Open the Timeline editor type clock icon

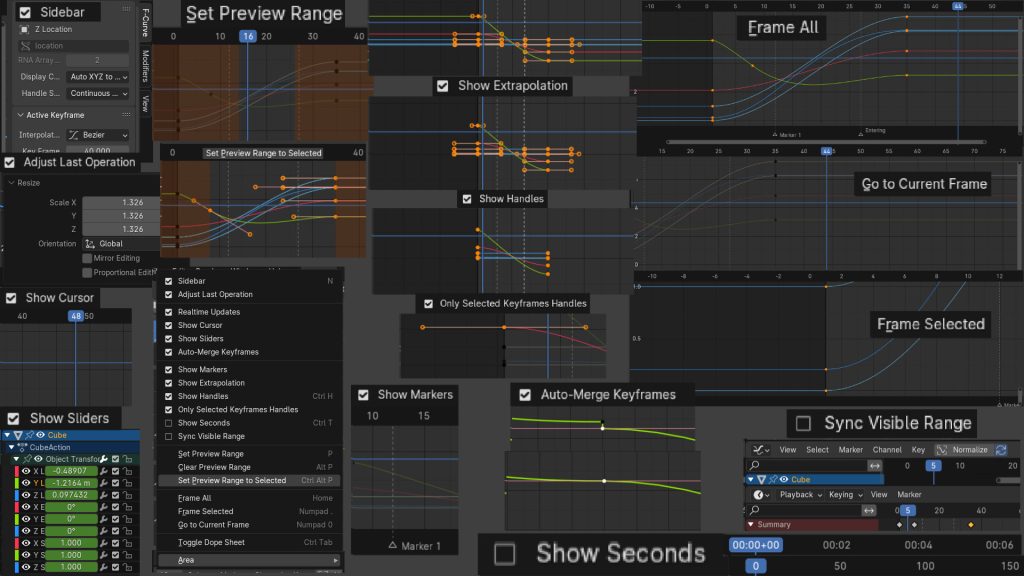(760, 494)
